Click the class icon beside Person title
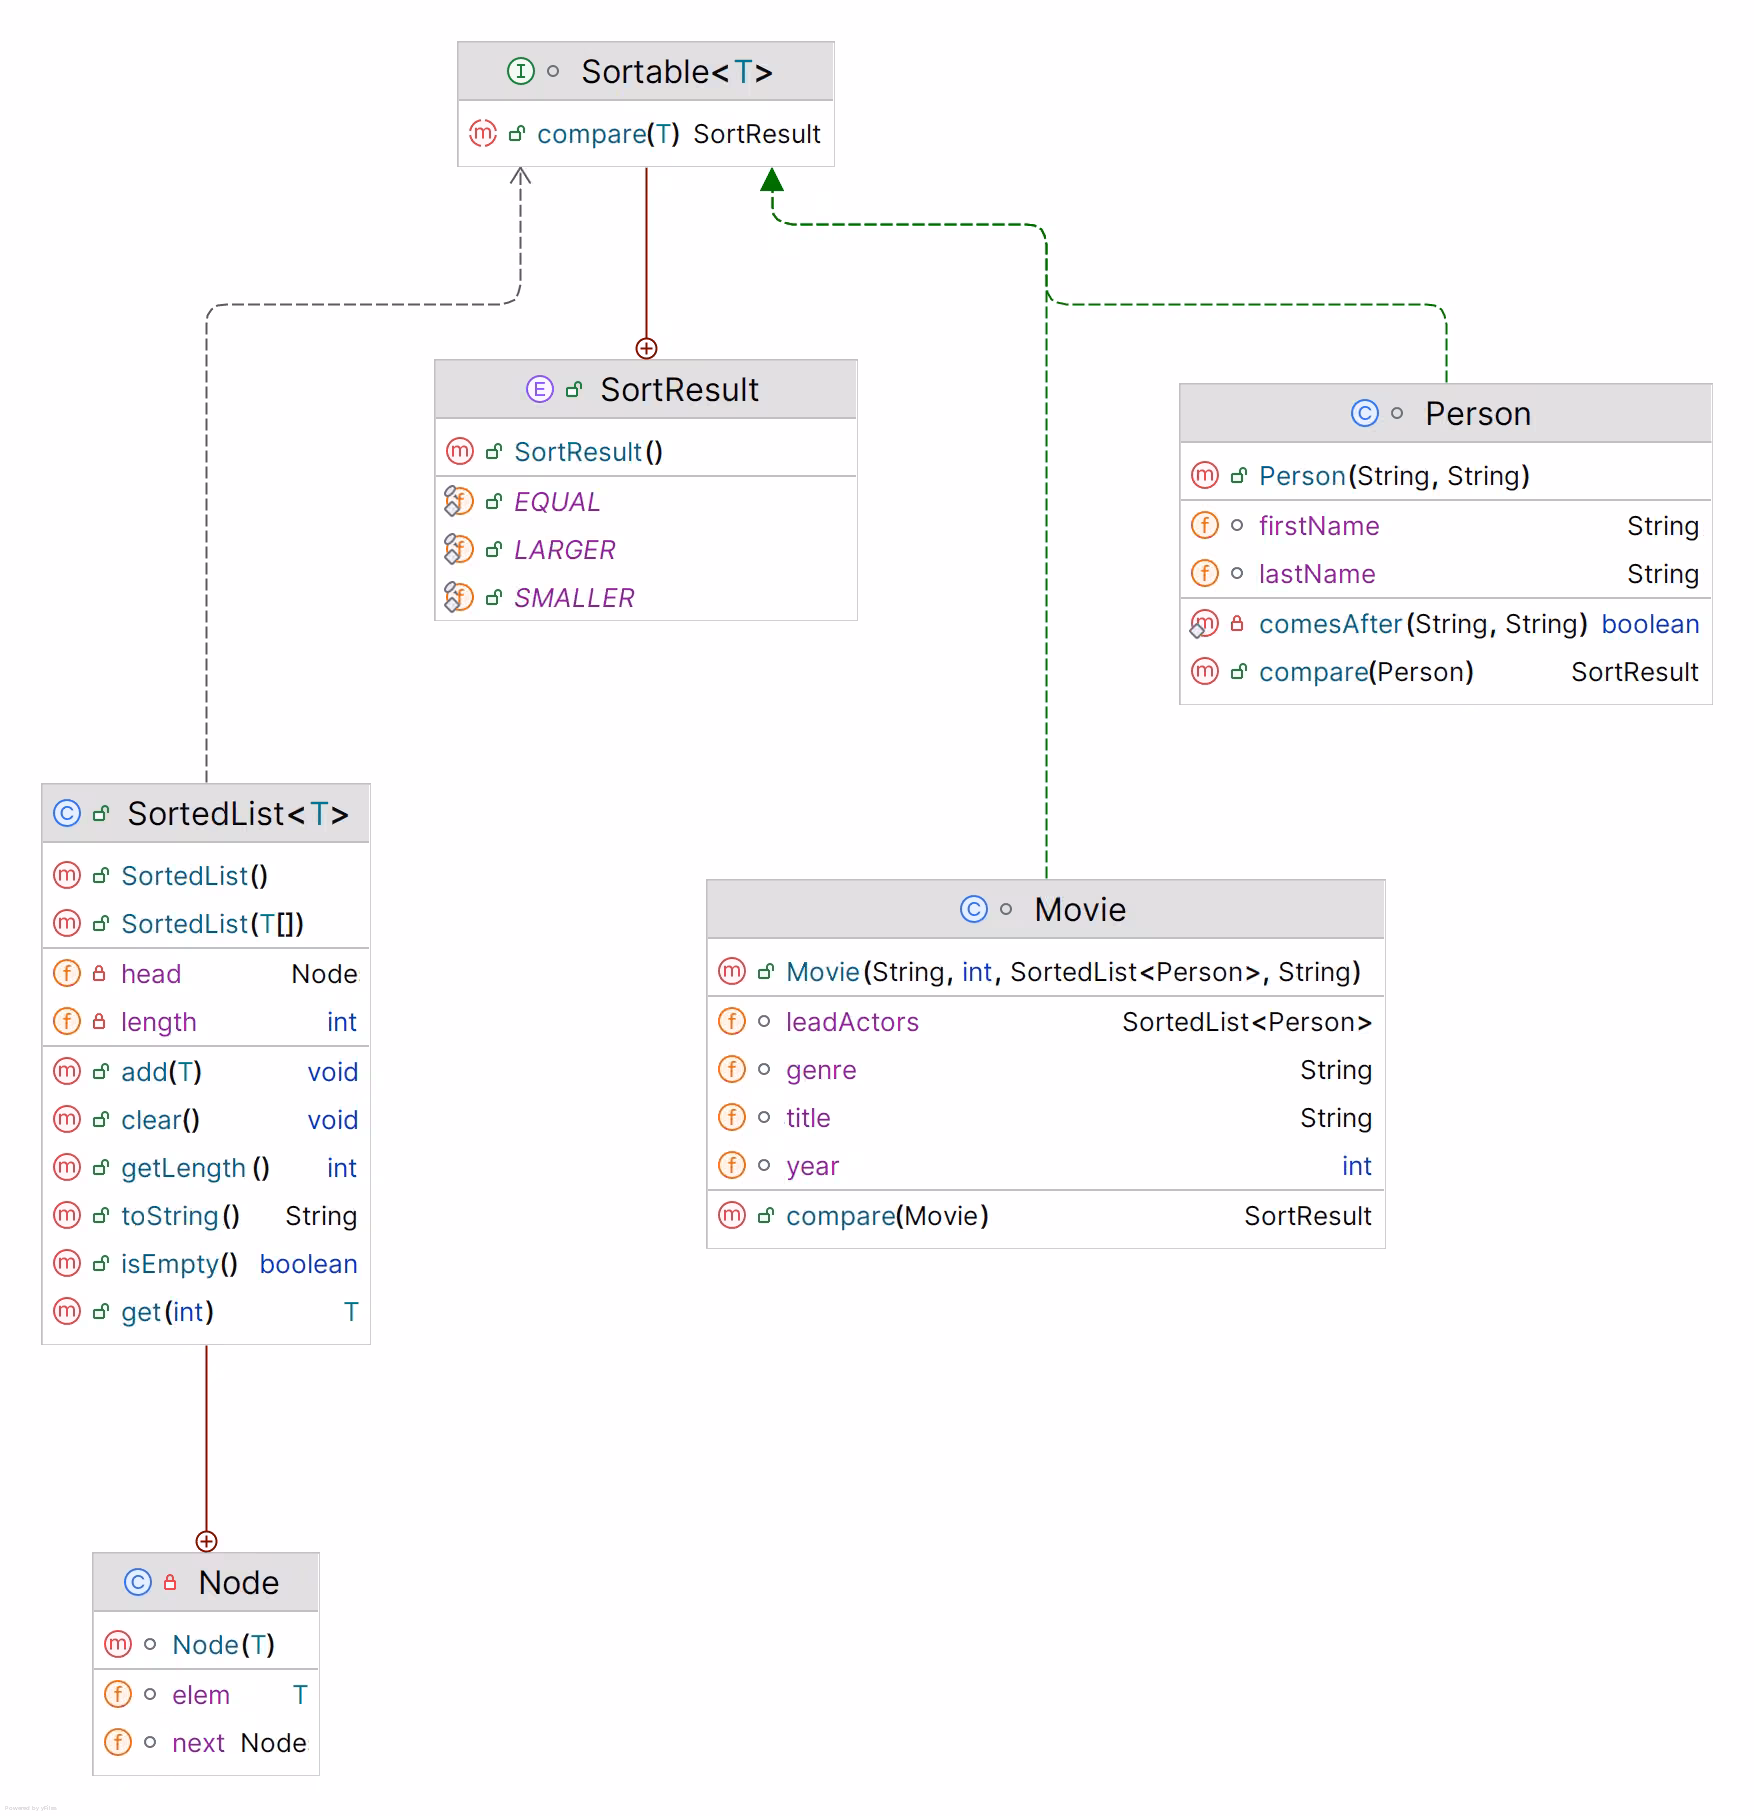The width and height of the screenshot is (1754, 1816). 1364,413
